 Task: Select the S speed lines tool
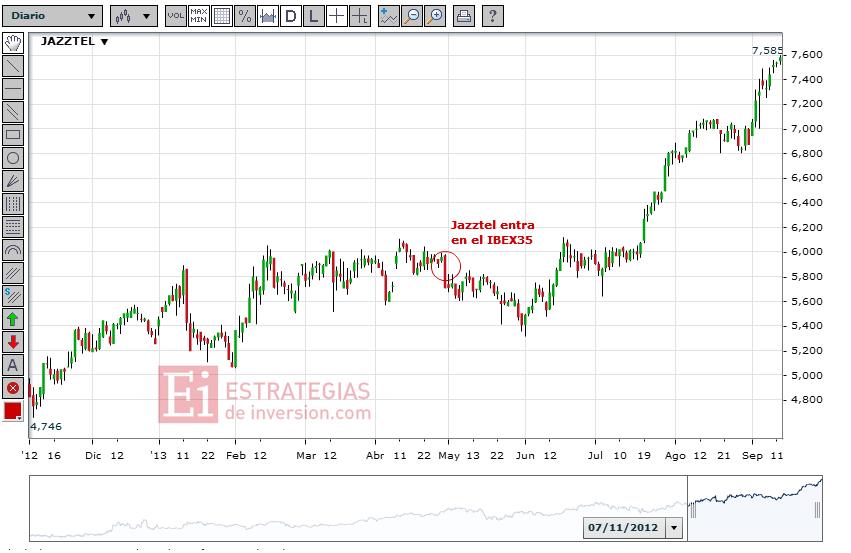13,296
